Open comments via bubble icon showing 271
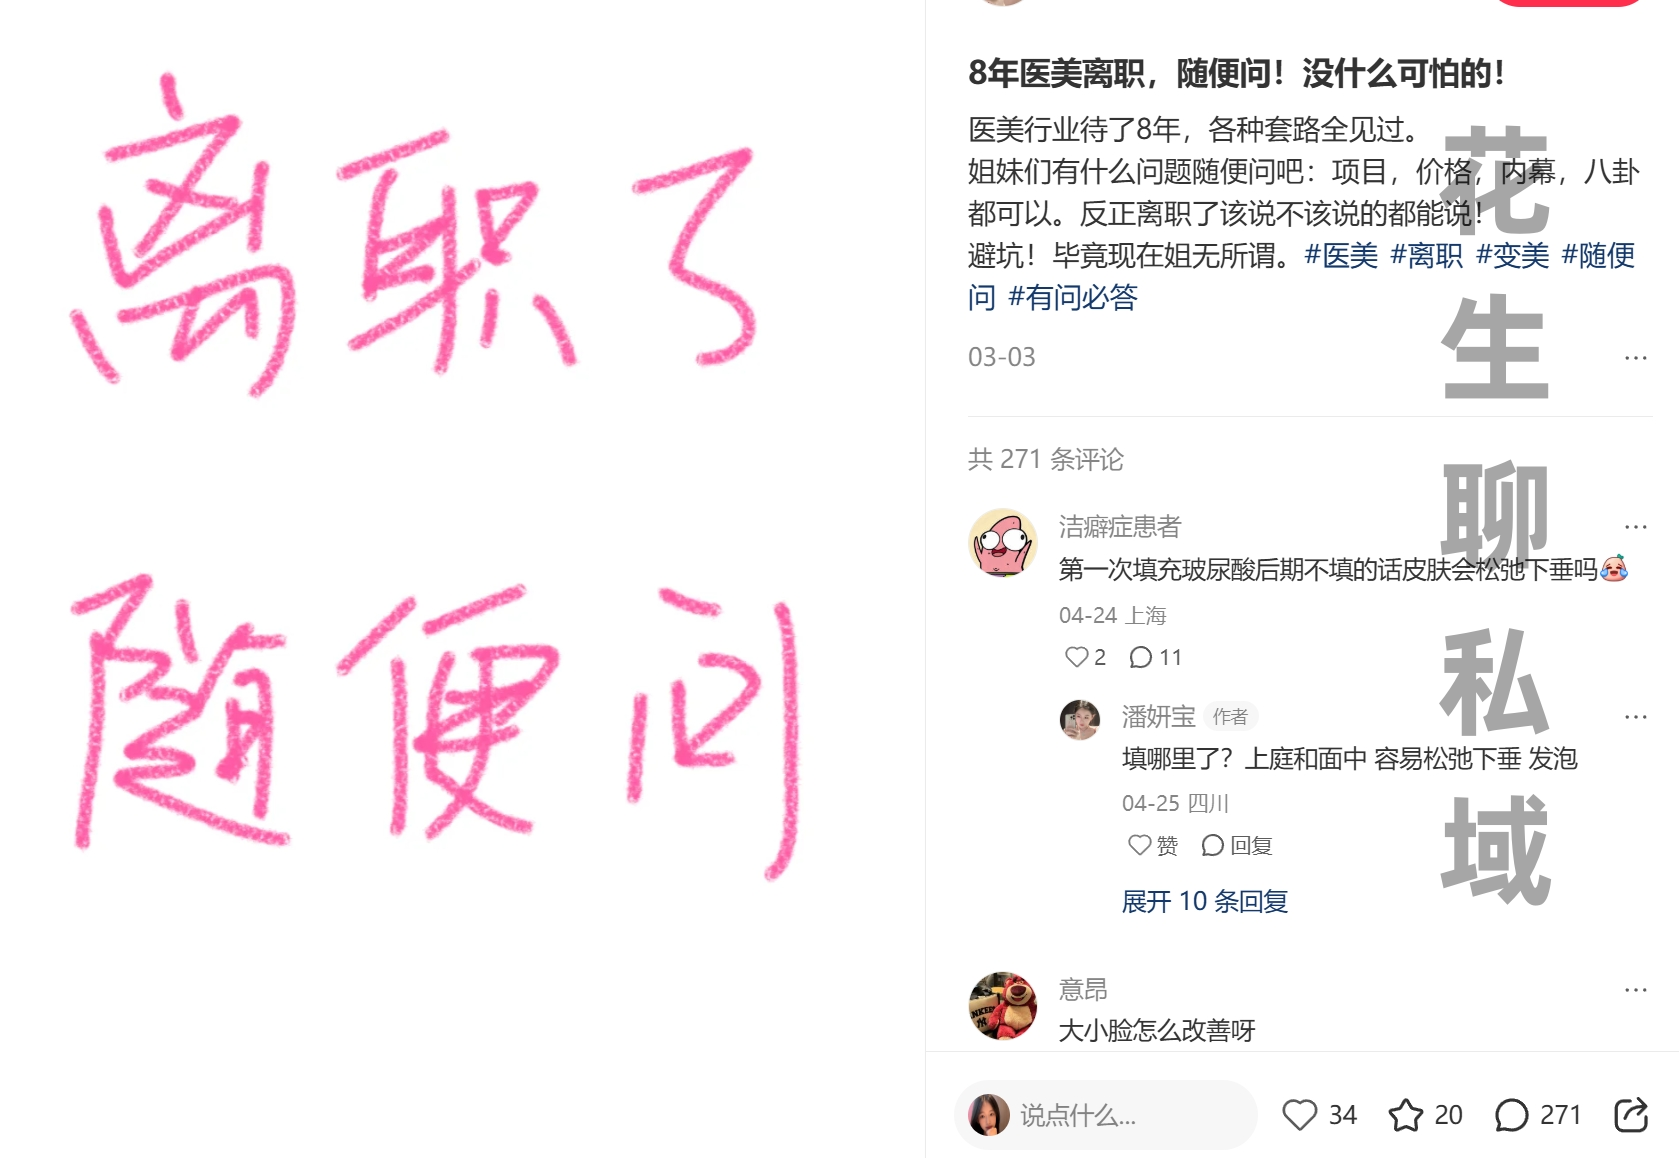Image resolution: width=1679 pixels, height=1158 pixels. (1511, 1114)
